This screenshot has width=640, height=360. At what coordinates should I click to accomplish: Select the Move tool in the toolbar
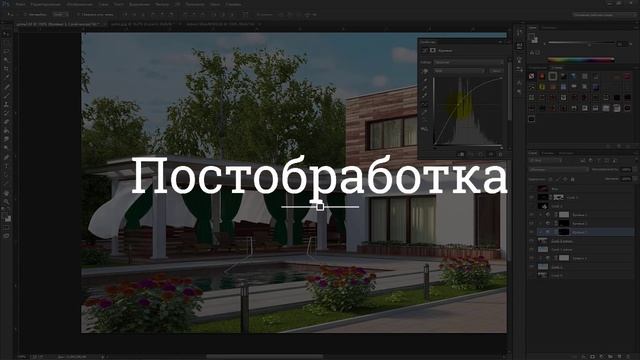click(6, 34)
